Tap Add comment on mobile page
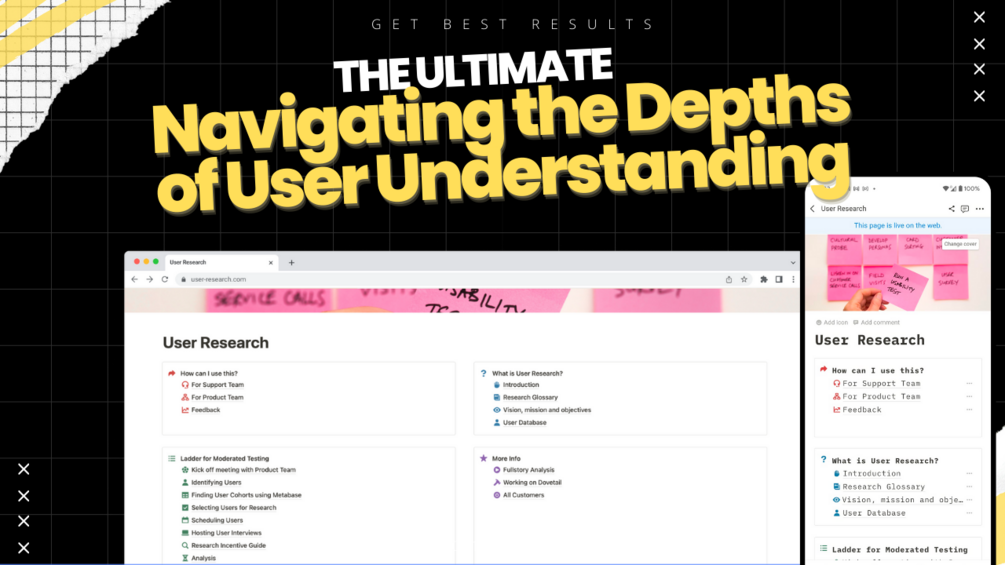Screen dimensions: 1005x565 tap(876, 322)
